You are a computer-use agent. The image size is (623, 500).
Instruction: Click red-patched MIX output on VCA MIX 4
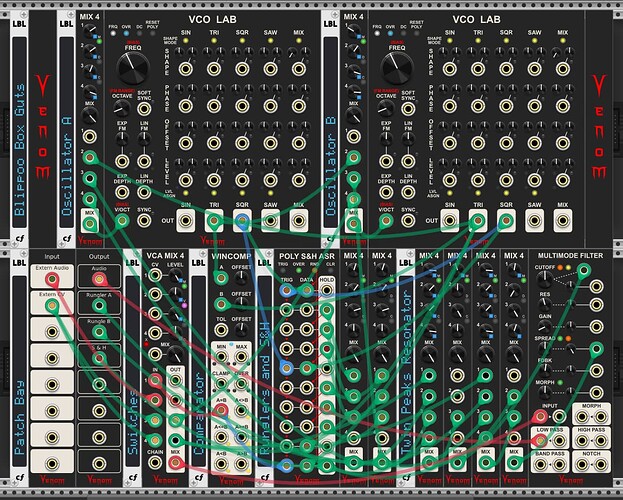pyautogui.click(x=175, y=462)
